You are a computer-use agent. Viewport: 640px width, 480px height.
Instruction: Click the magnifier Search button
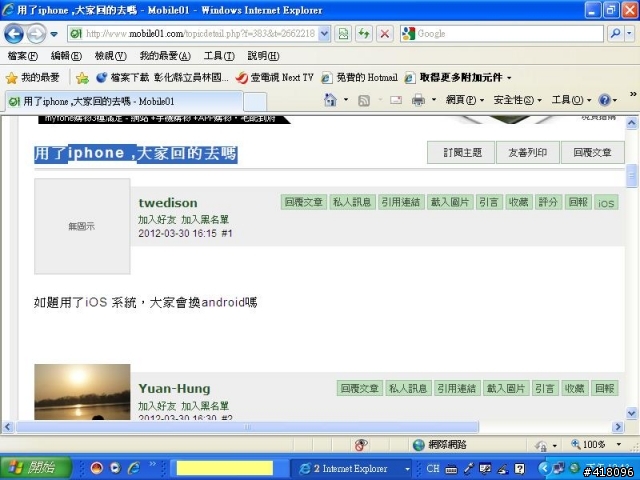615,33
